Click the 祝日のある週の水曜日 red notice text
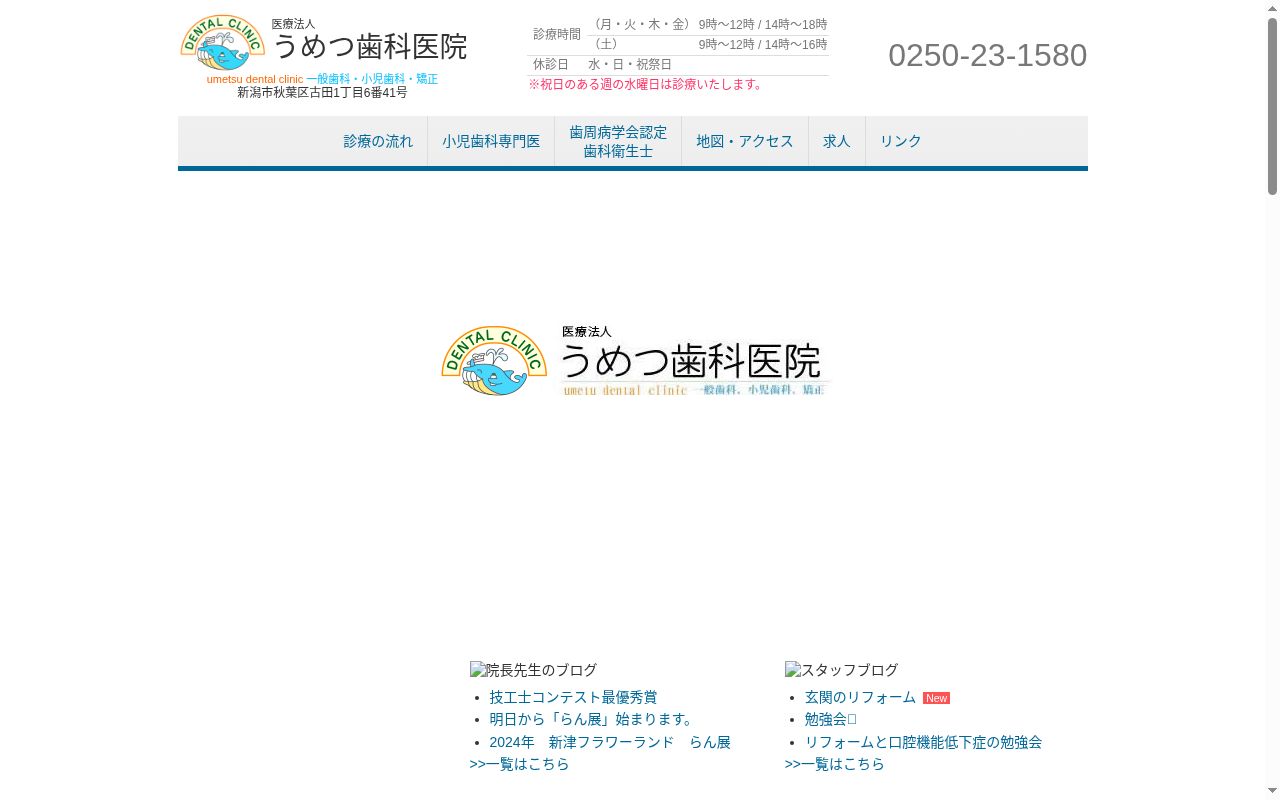The width and height of the screenshot is (1280, 800). click(x=647, y=84)
